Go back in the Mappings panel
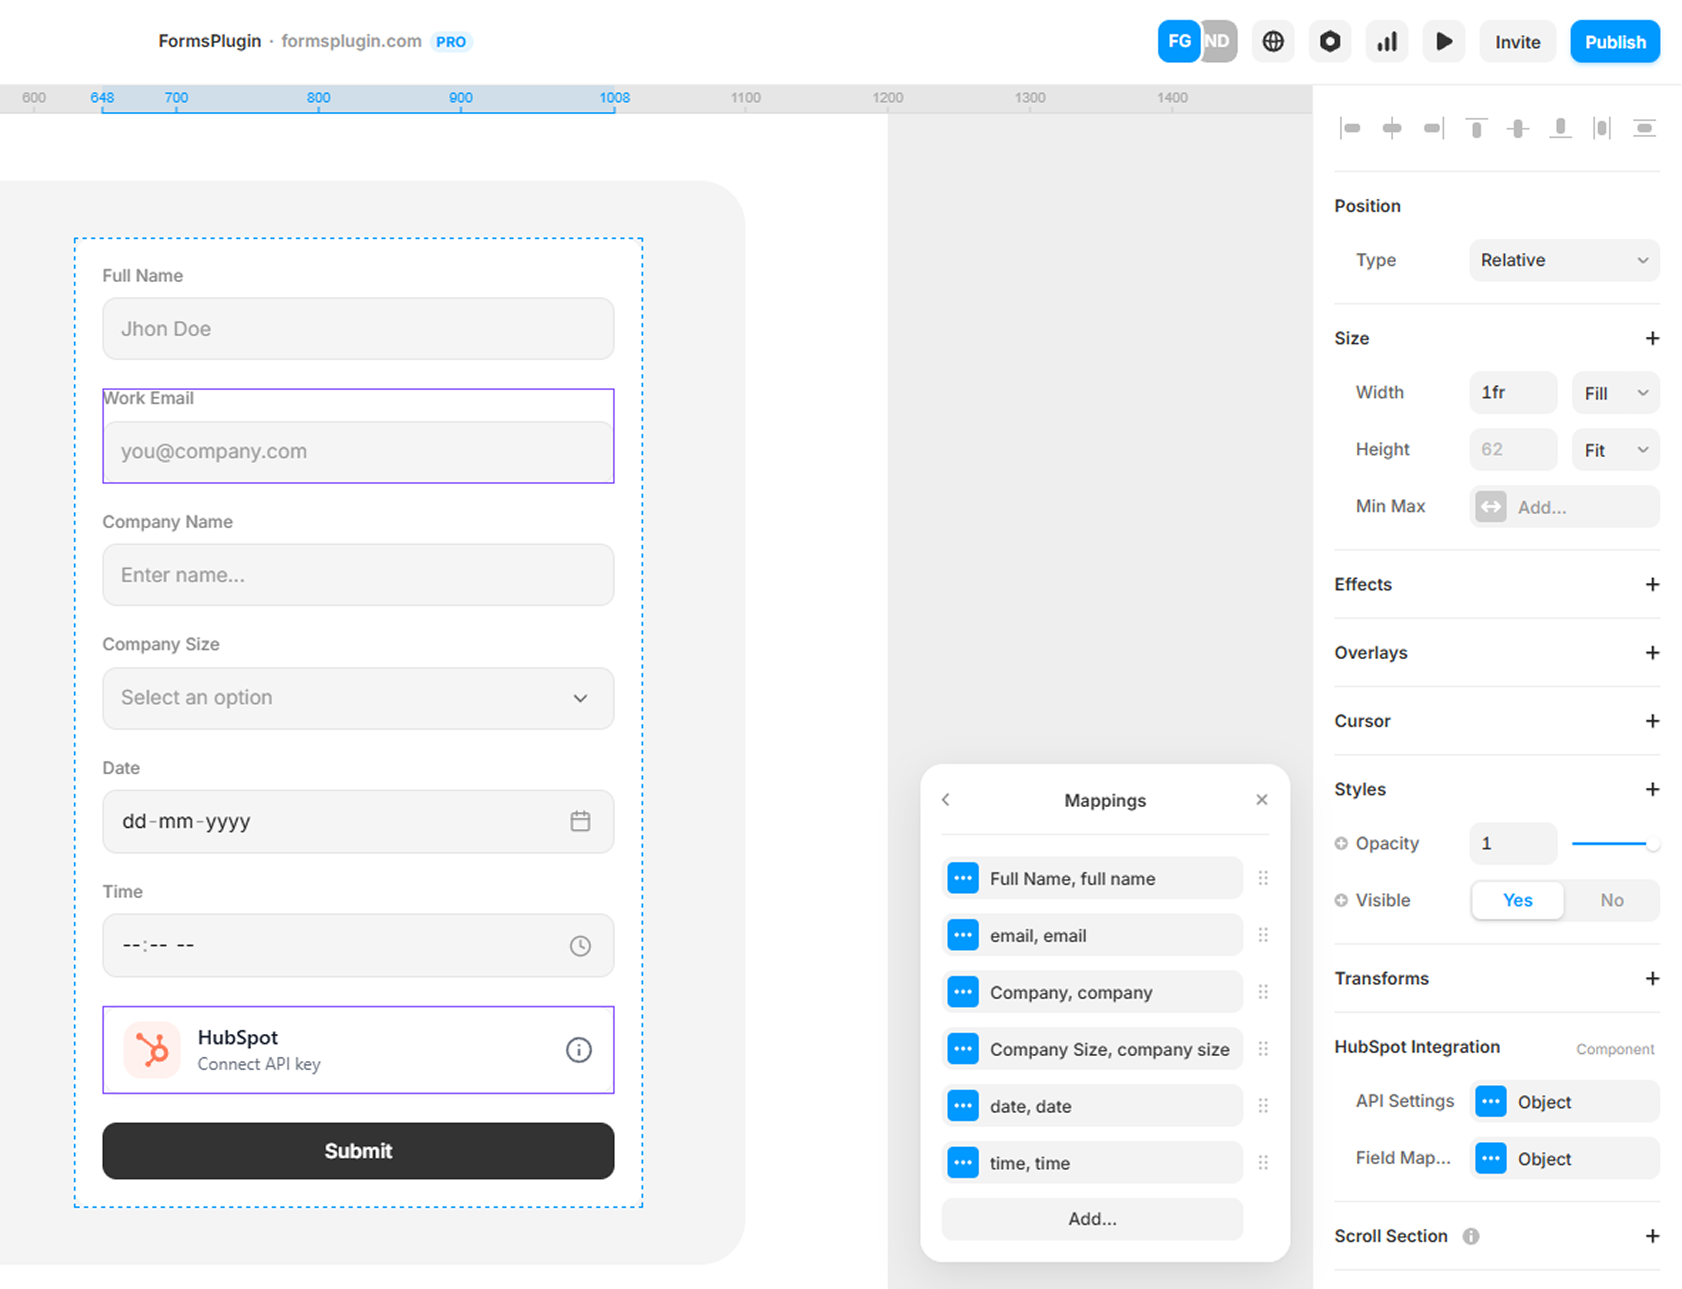Viewport: 1682px width, 1289px height. tap(945, 800)
